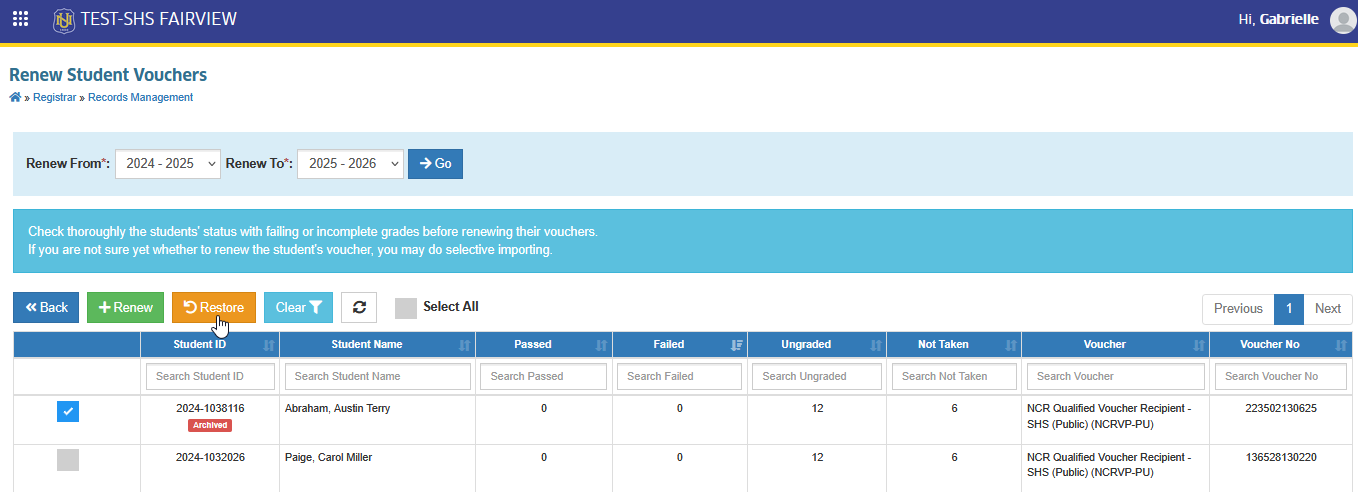Click the orange Restore button
The image size is (1358, 492).
click(x=214, y=308)
